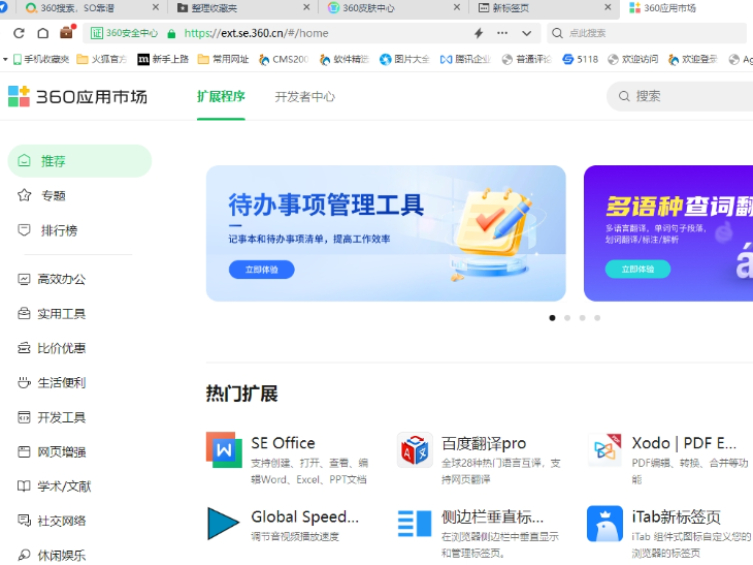The height and width of the screenshot is (565, 753).
Task: Open the iTab新标签页 extension icon
Action: [605, 523]
